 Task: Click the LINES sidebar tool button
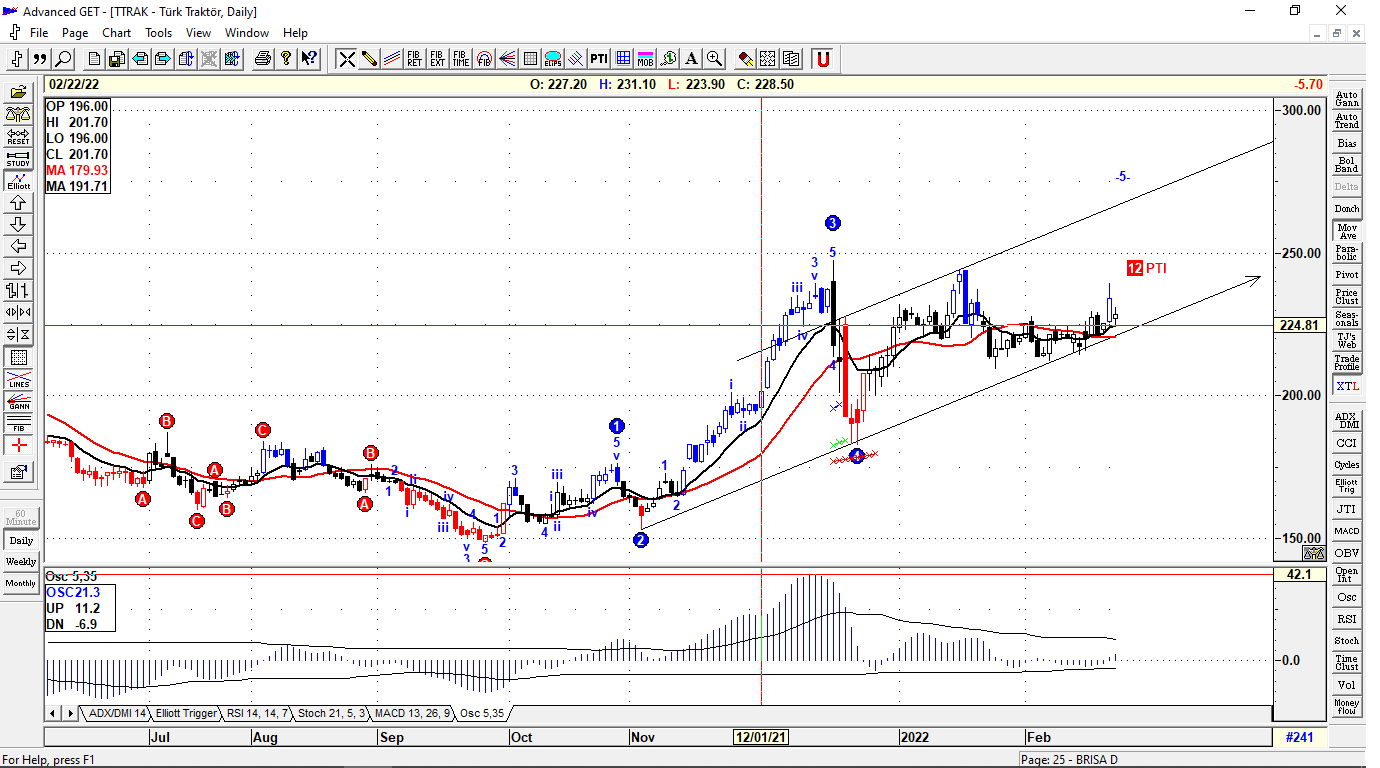[18, 379]
